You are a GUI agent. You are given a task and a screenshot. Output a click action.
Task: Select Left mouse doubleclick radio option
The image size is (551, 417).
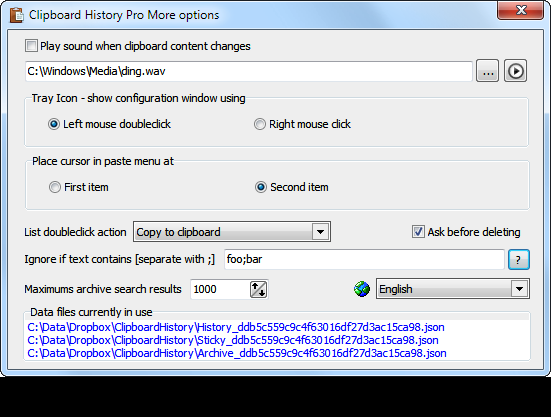pos(54,124)
